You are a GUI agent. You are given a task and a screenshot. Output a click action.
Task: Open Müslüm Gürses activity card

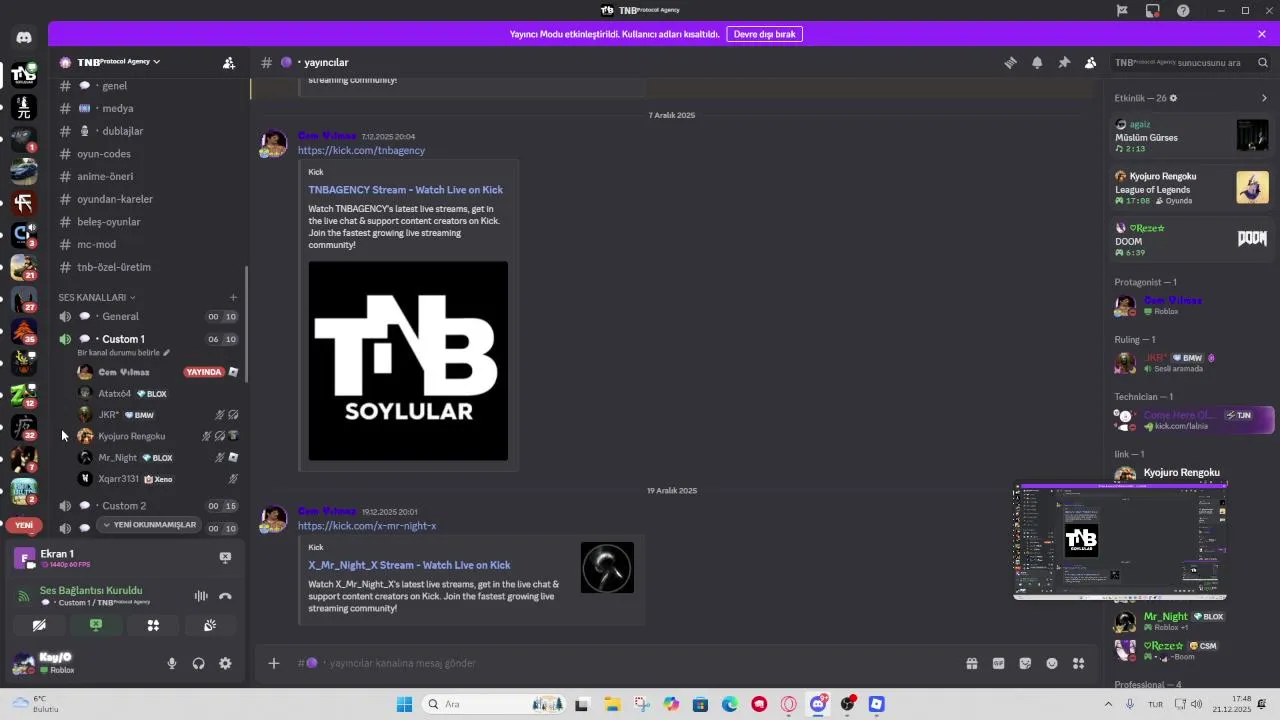[1191, 136]
